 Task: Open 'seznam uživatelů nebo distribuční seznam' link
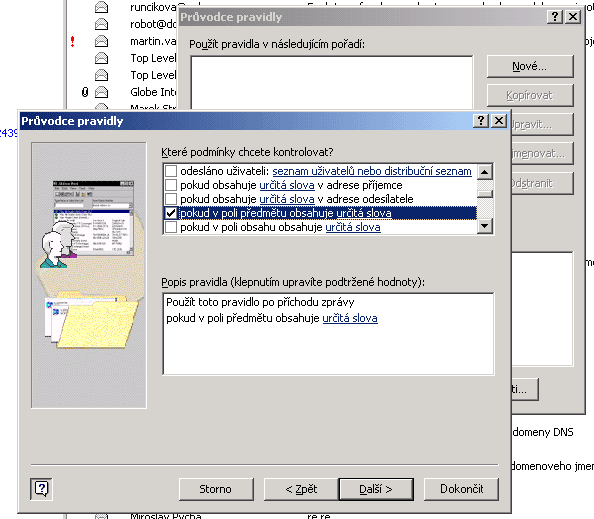(x=372, y=171)
